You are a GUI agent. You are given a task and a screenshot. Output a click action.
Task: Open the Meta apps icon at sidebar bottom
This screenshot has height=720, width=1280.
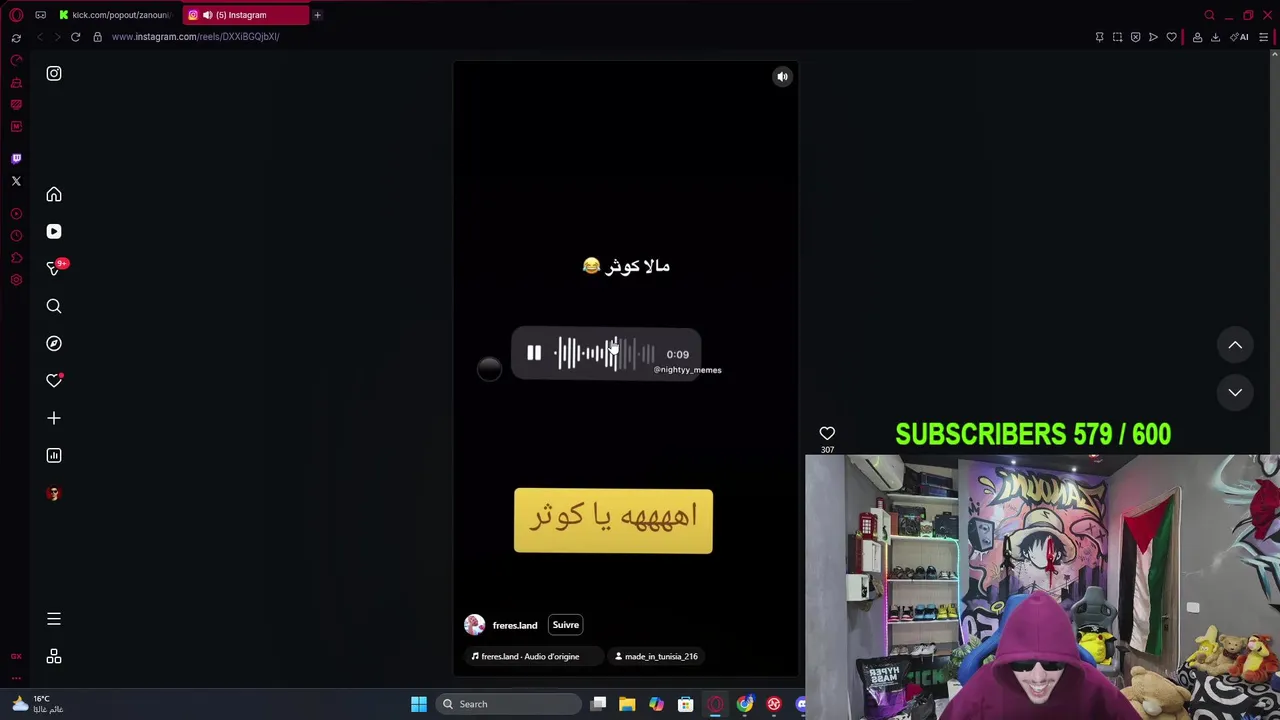54,656
